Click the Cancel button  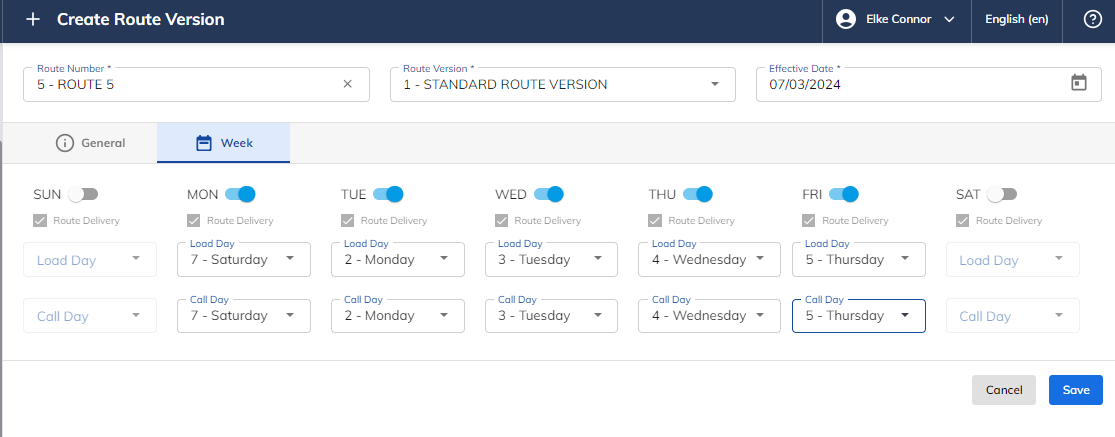(x=1003, y=390)
